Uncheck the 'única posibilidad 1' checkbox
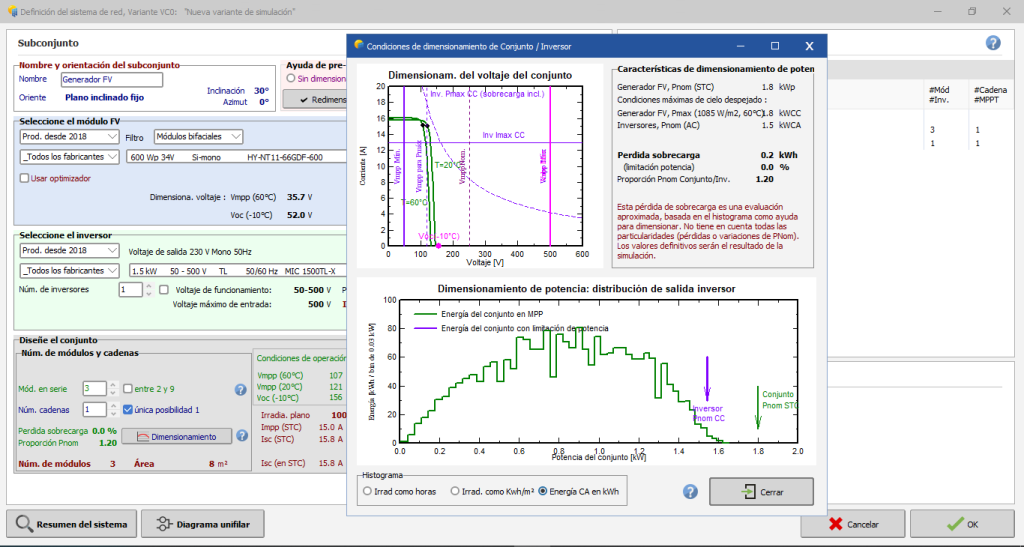 (128, 409)
